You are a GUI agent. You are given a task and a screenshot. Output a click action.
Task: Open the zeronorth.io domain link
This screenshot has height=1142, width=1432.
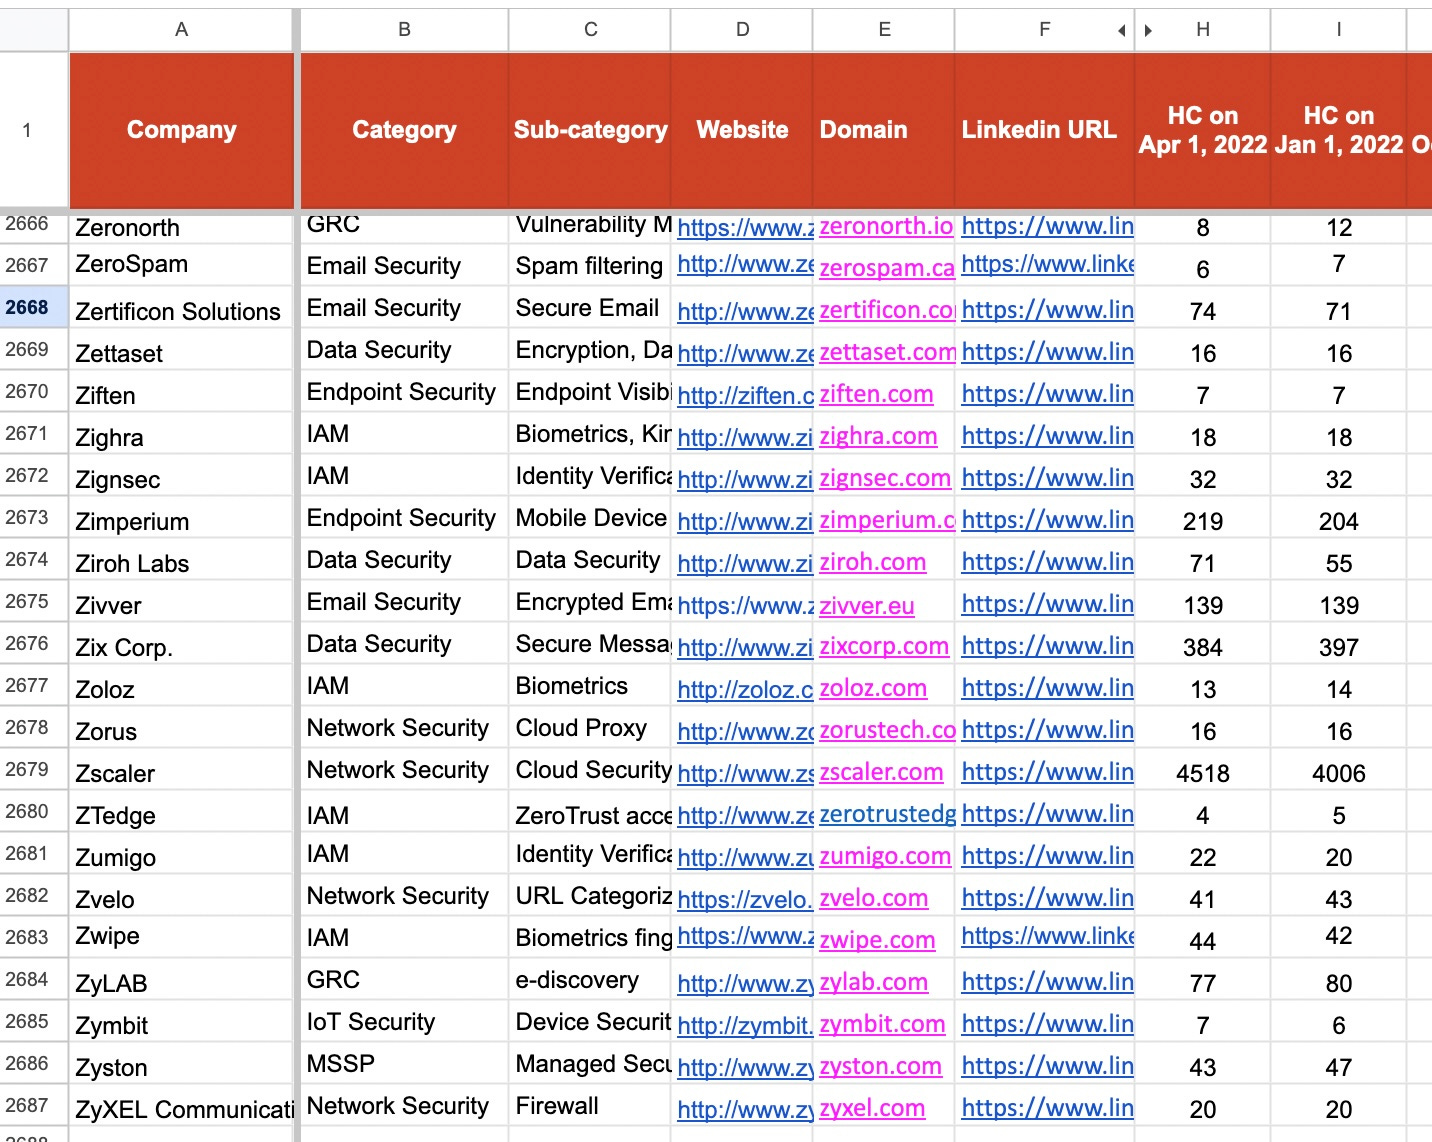point(886,226)
